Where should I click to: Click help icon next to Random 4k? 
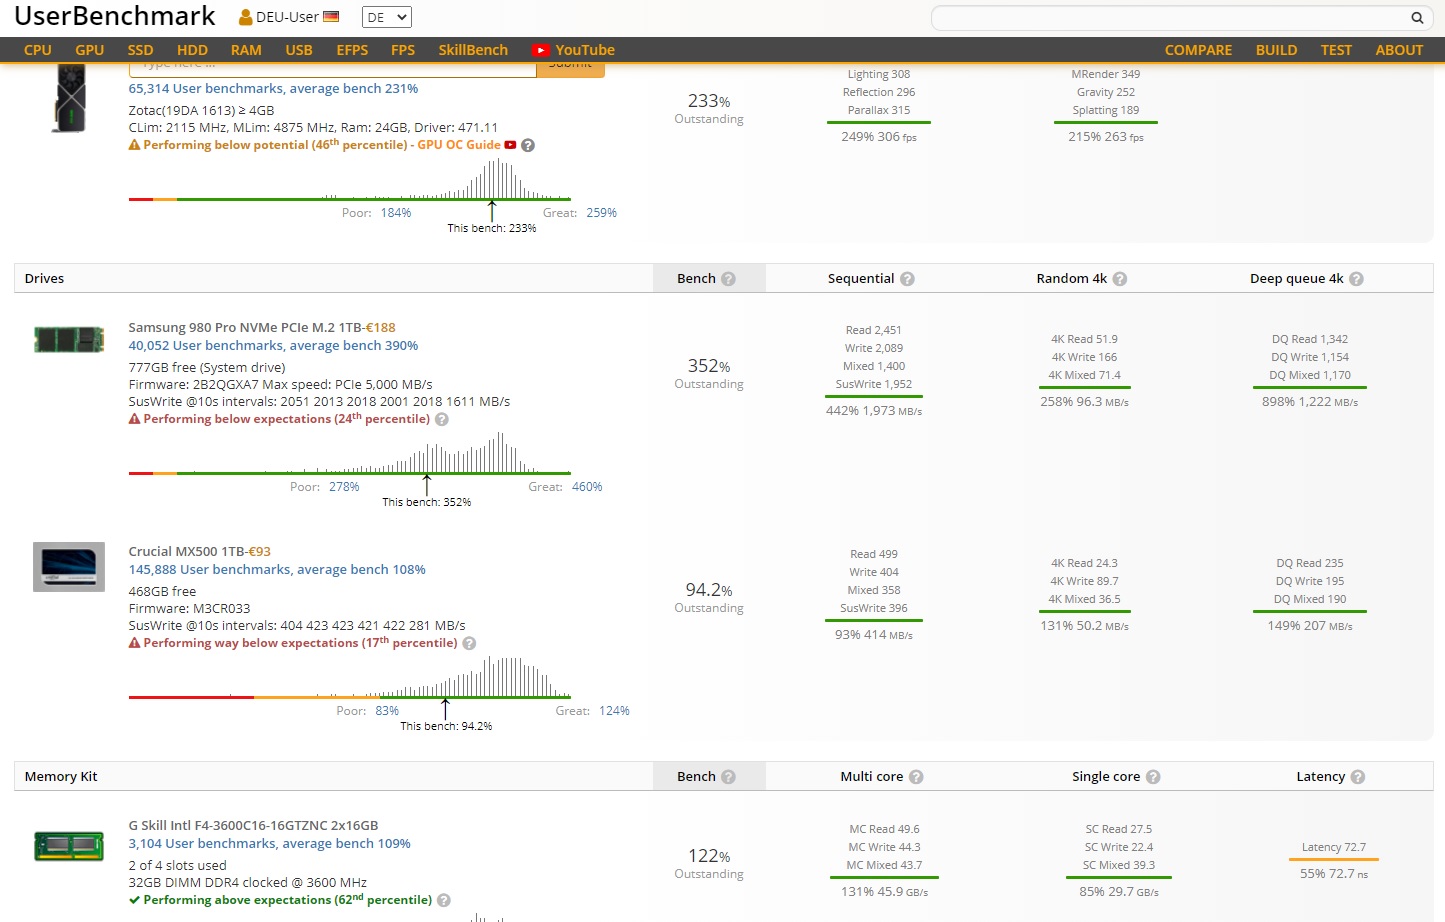point(1120,279)
